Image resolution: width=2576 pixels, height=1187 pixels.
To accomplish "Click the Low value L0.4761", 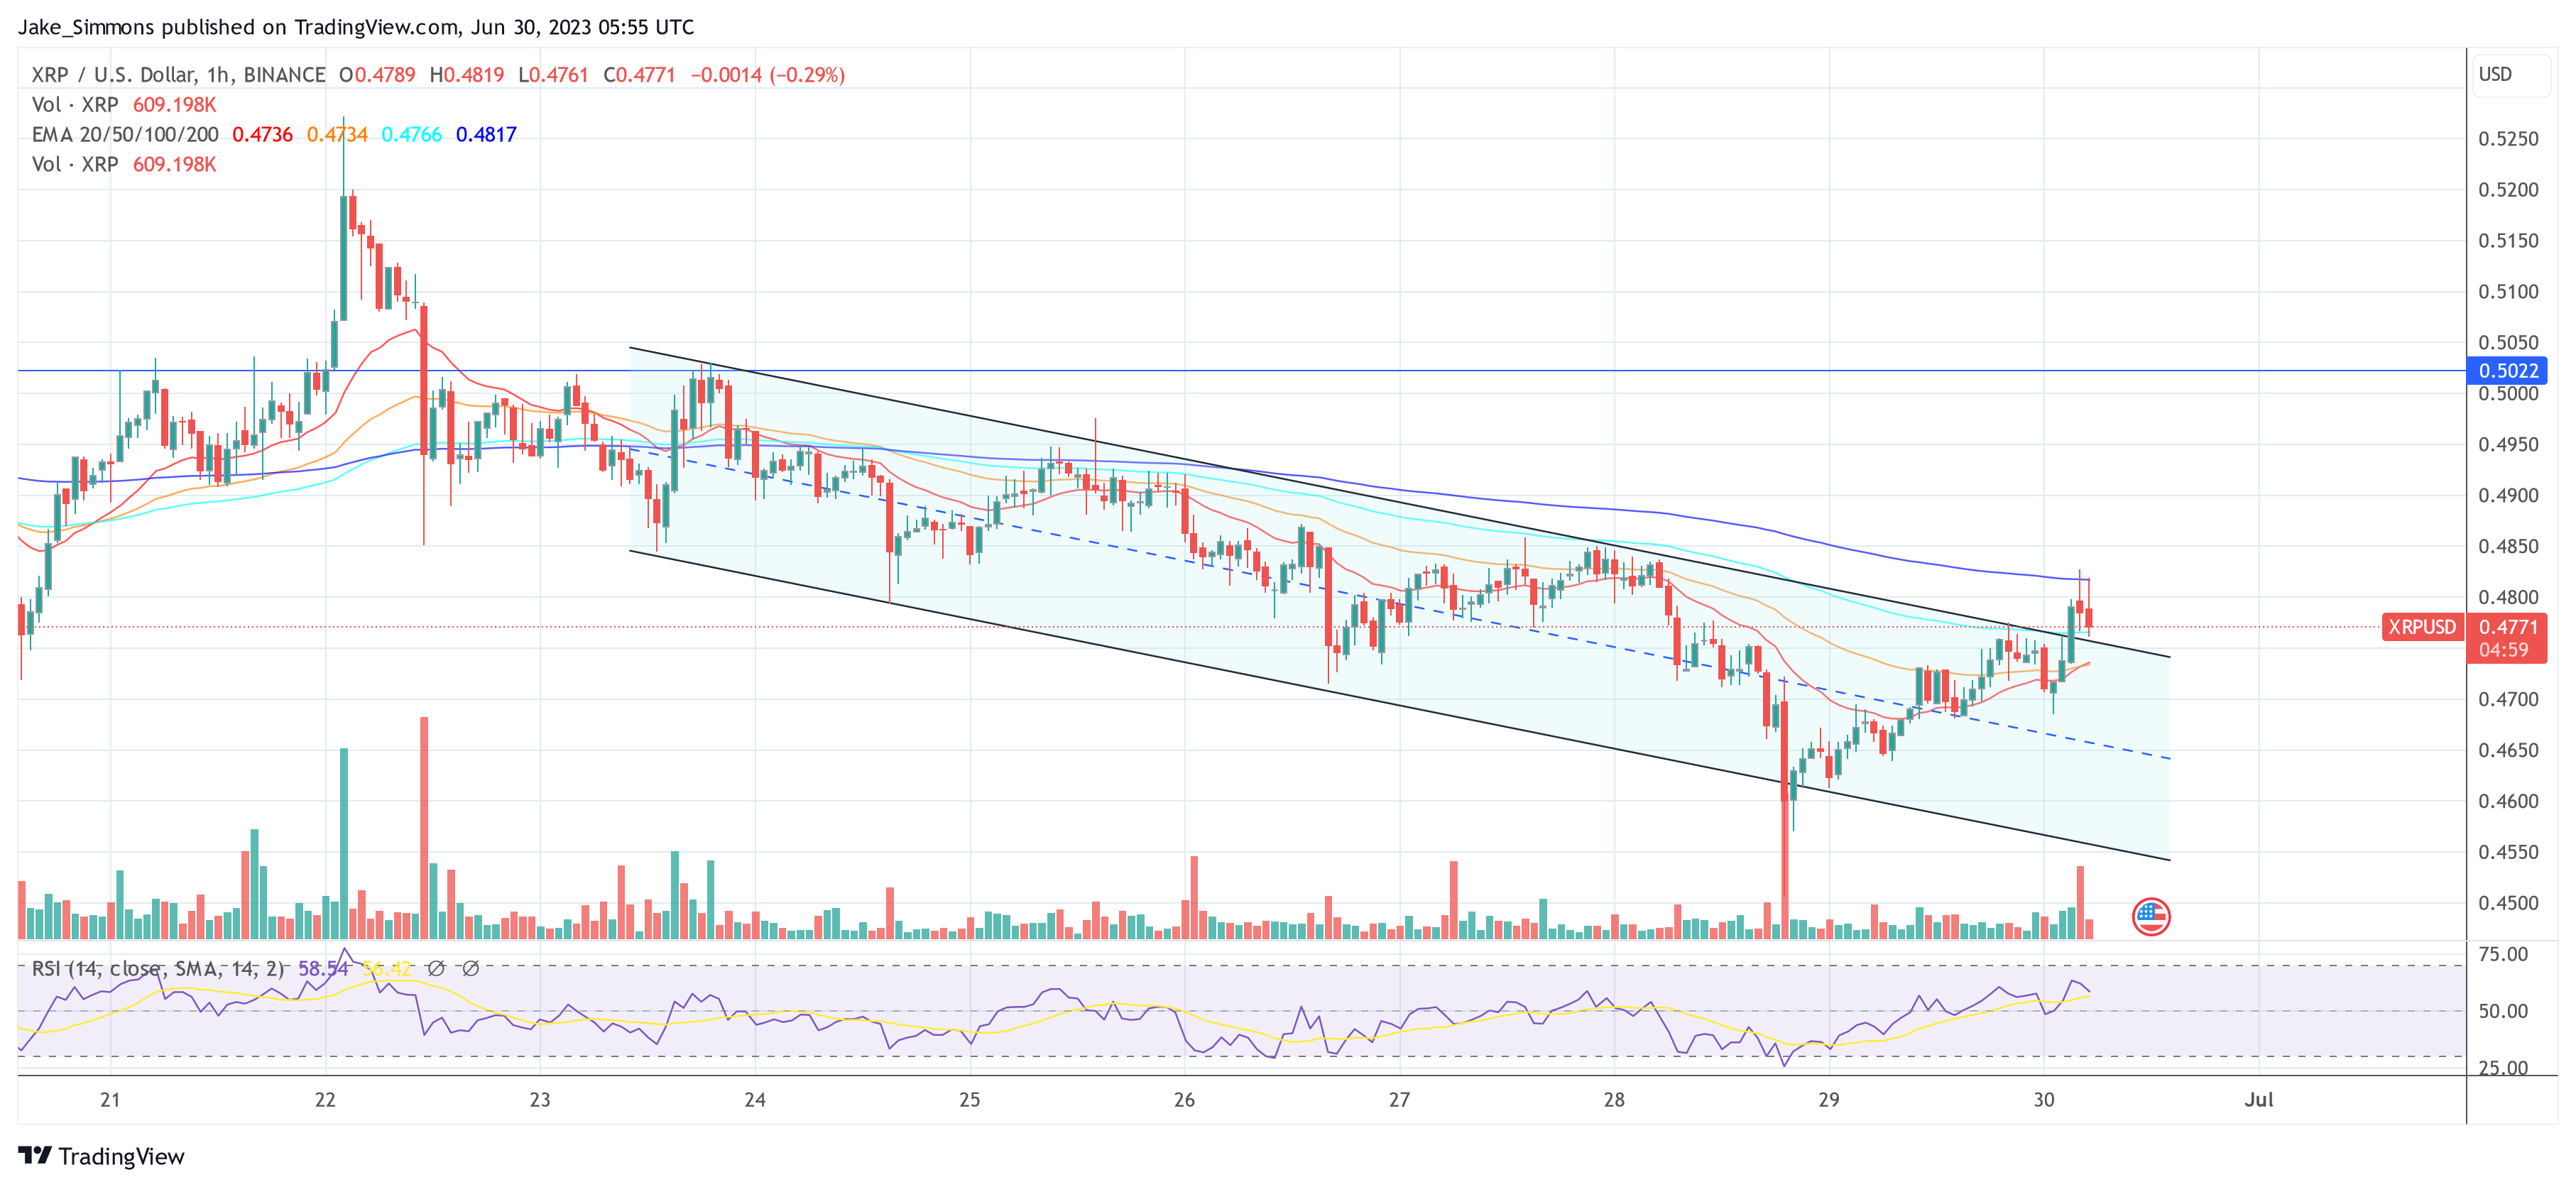I will coord(553,75).
